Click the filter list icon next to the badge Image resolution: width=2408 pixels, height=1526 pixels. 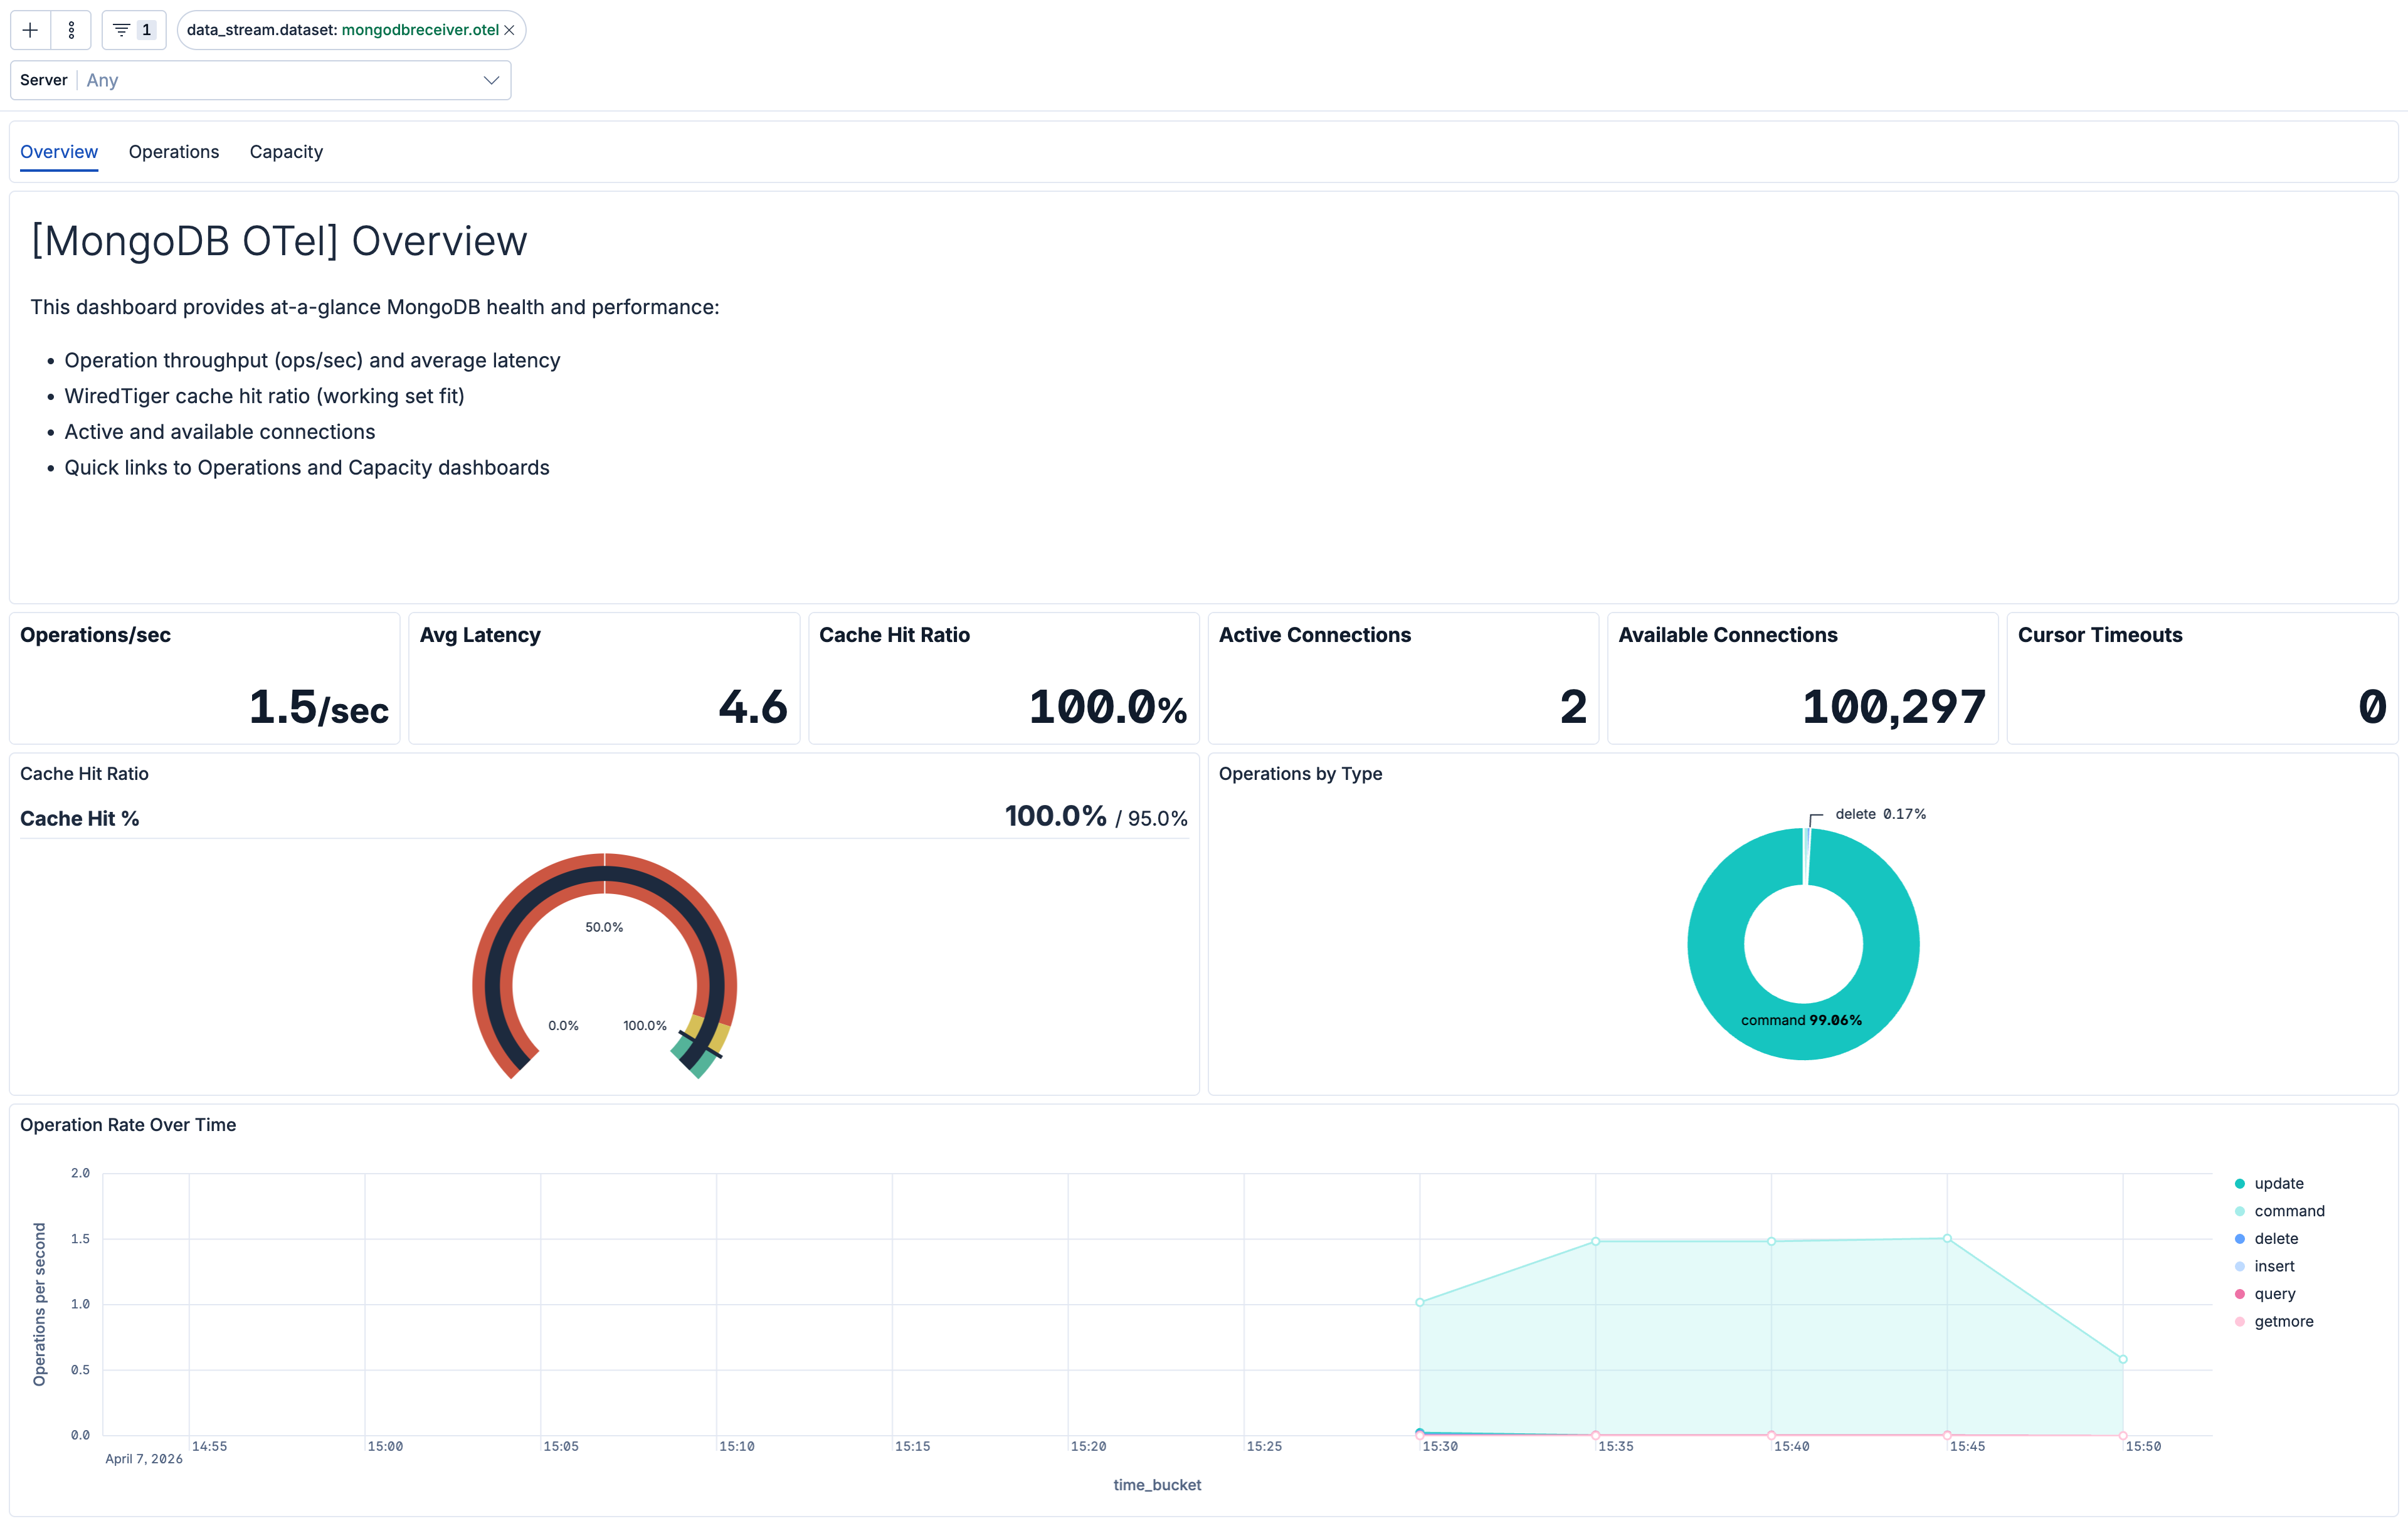click(121, 29)
